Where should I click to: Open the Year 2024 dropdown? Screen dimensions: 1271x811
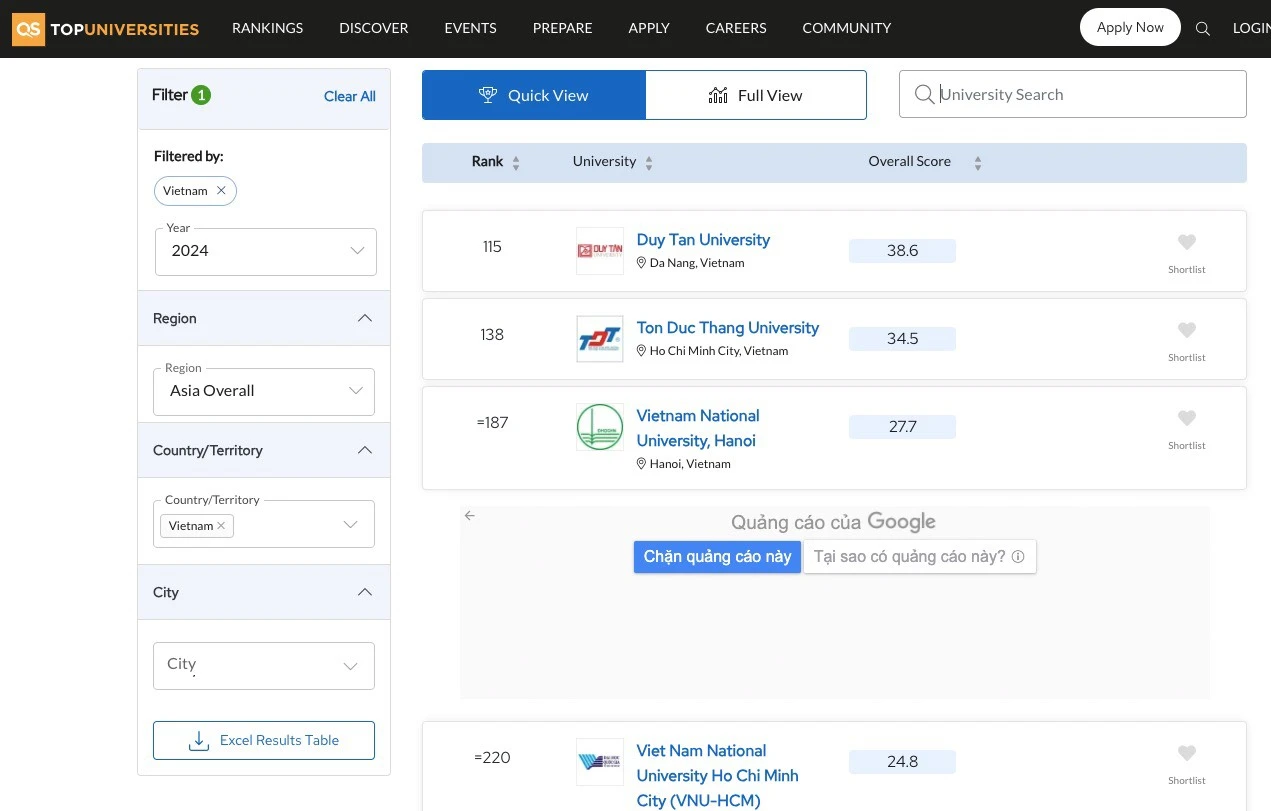tap(266, 251)
